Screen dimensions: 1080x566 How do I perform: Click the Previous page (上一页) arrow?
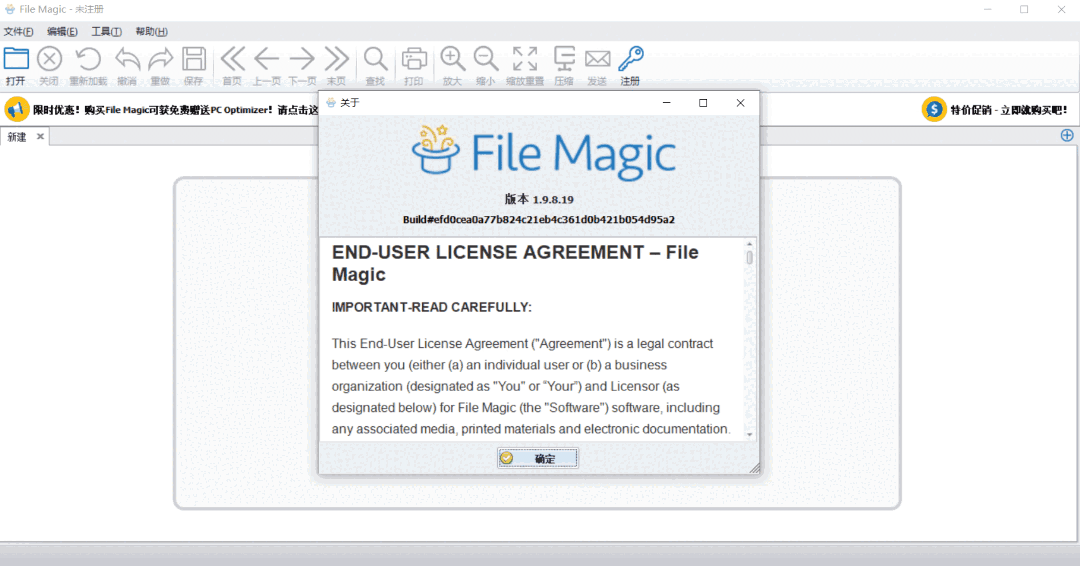[267, 59]
